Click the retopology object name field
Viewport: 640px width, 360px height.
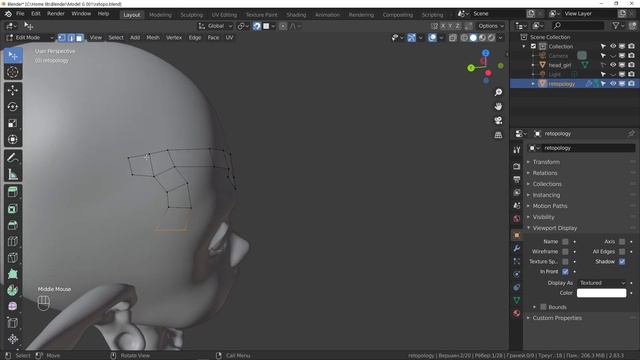click(x=582, y=148)
